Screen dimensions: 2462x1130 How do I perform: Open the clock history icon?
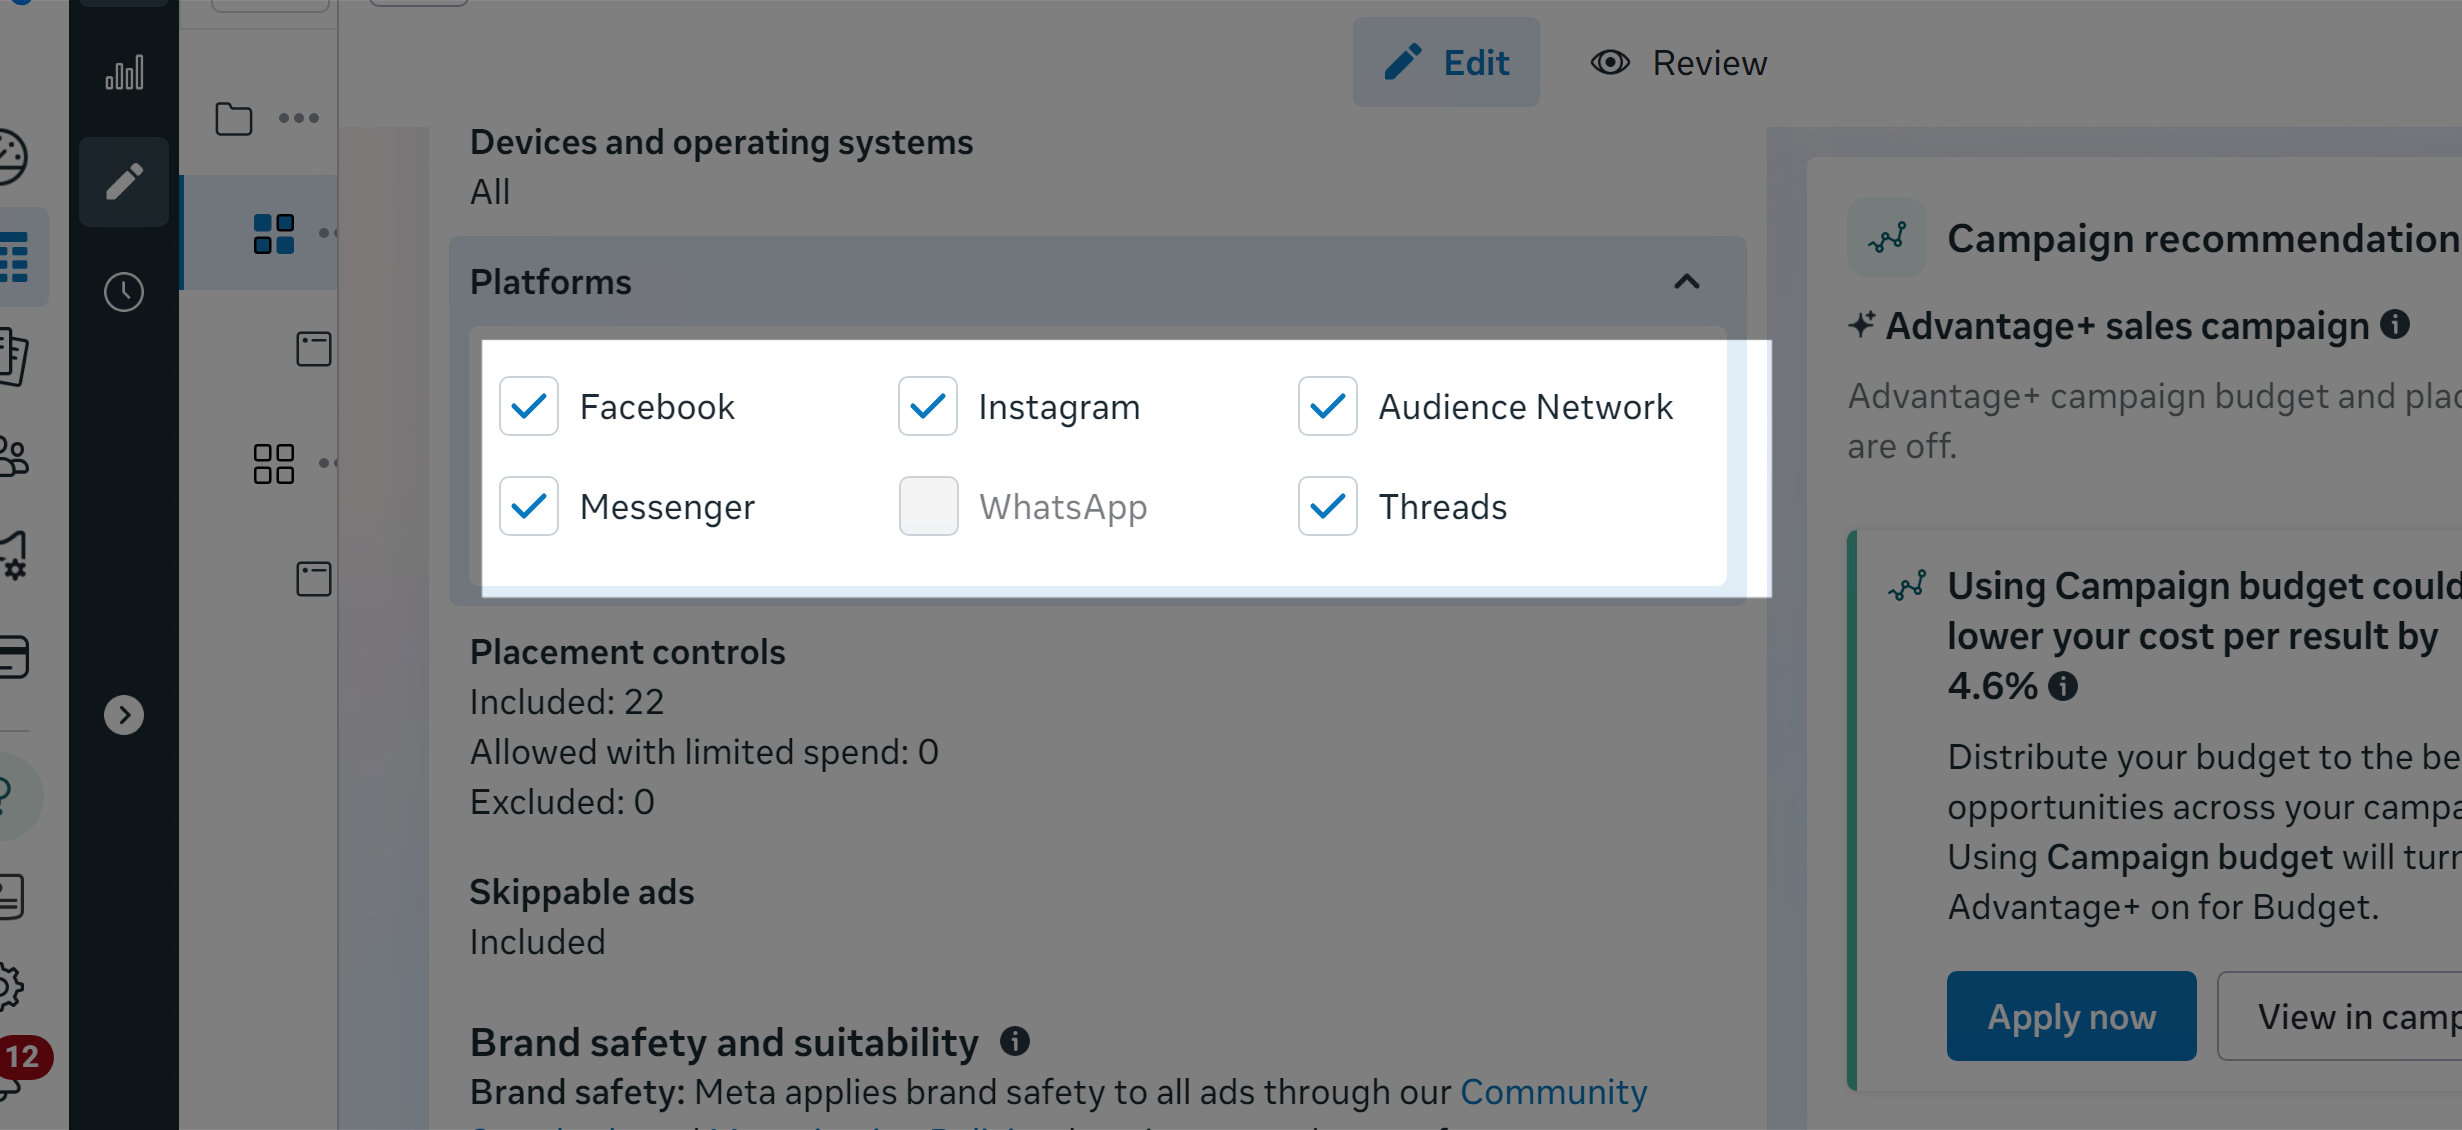coord(124,292)
